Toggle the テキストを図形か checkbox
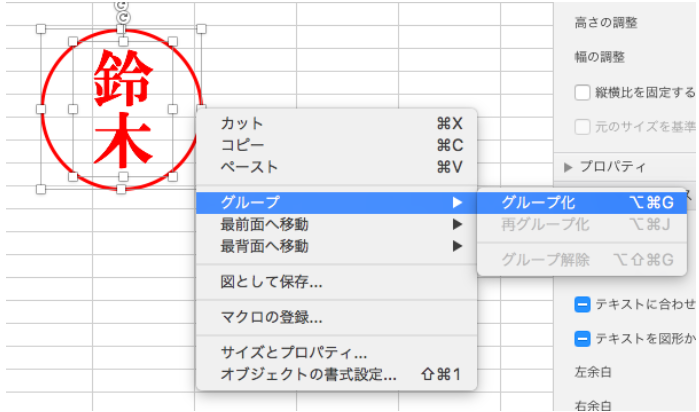The image size is (699, 412). [x=582, y=339]
